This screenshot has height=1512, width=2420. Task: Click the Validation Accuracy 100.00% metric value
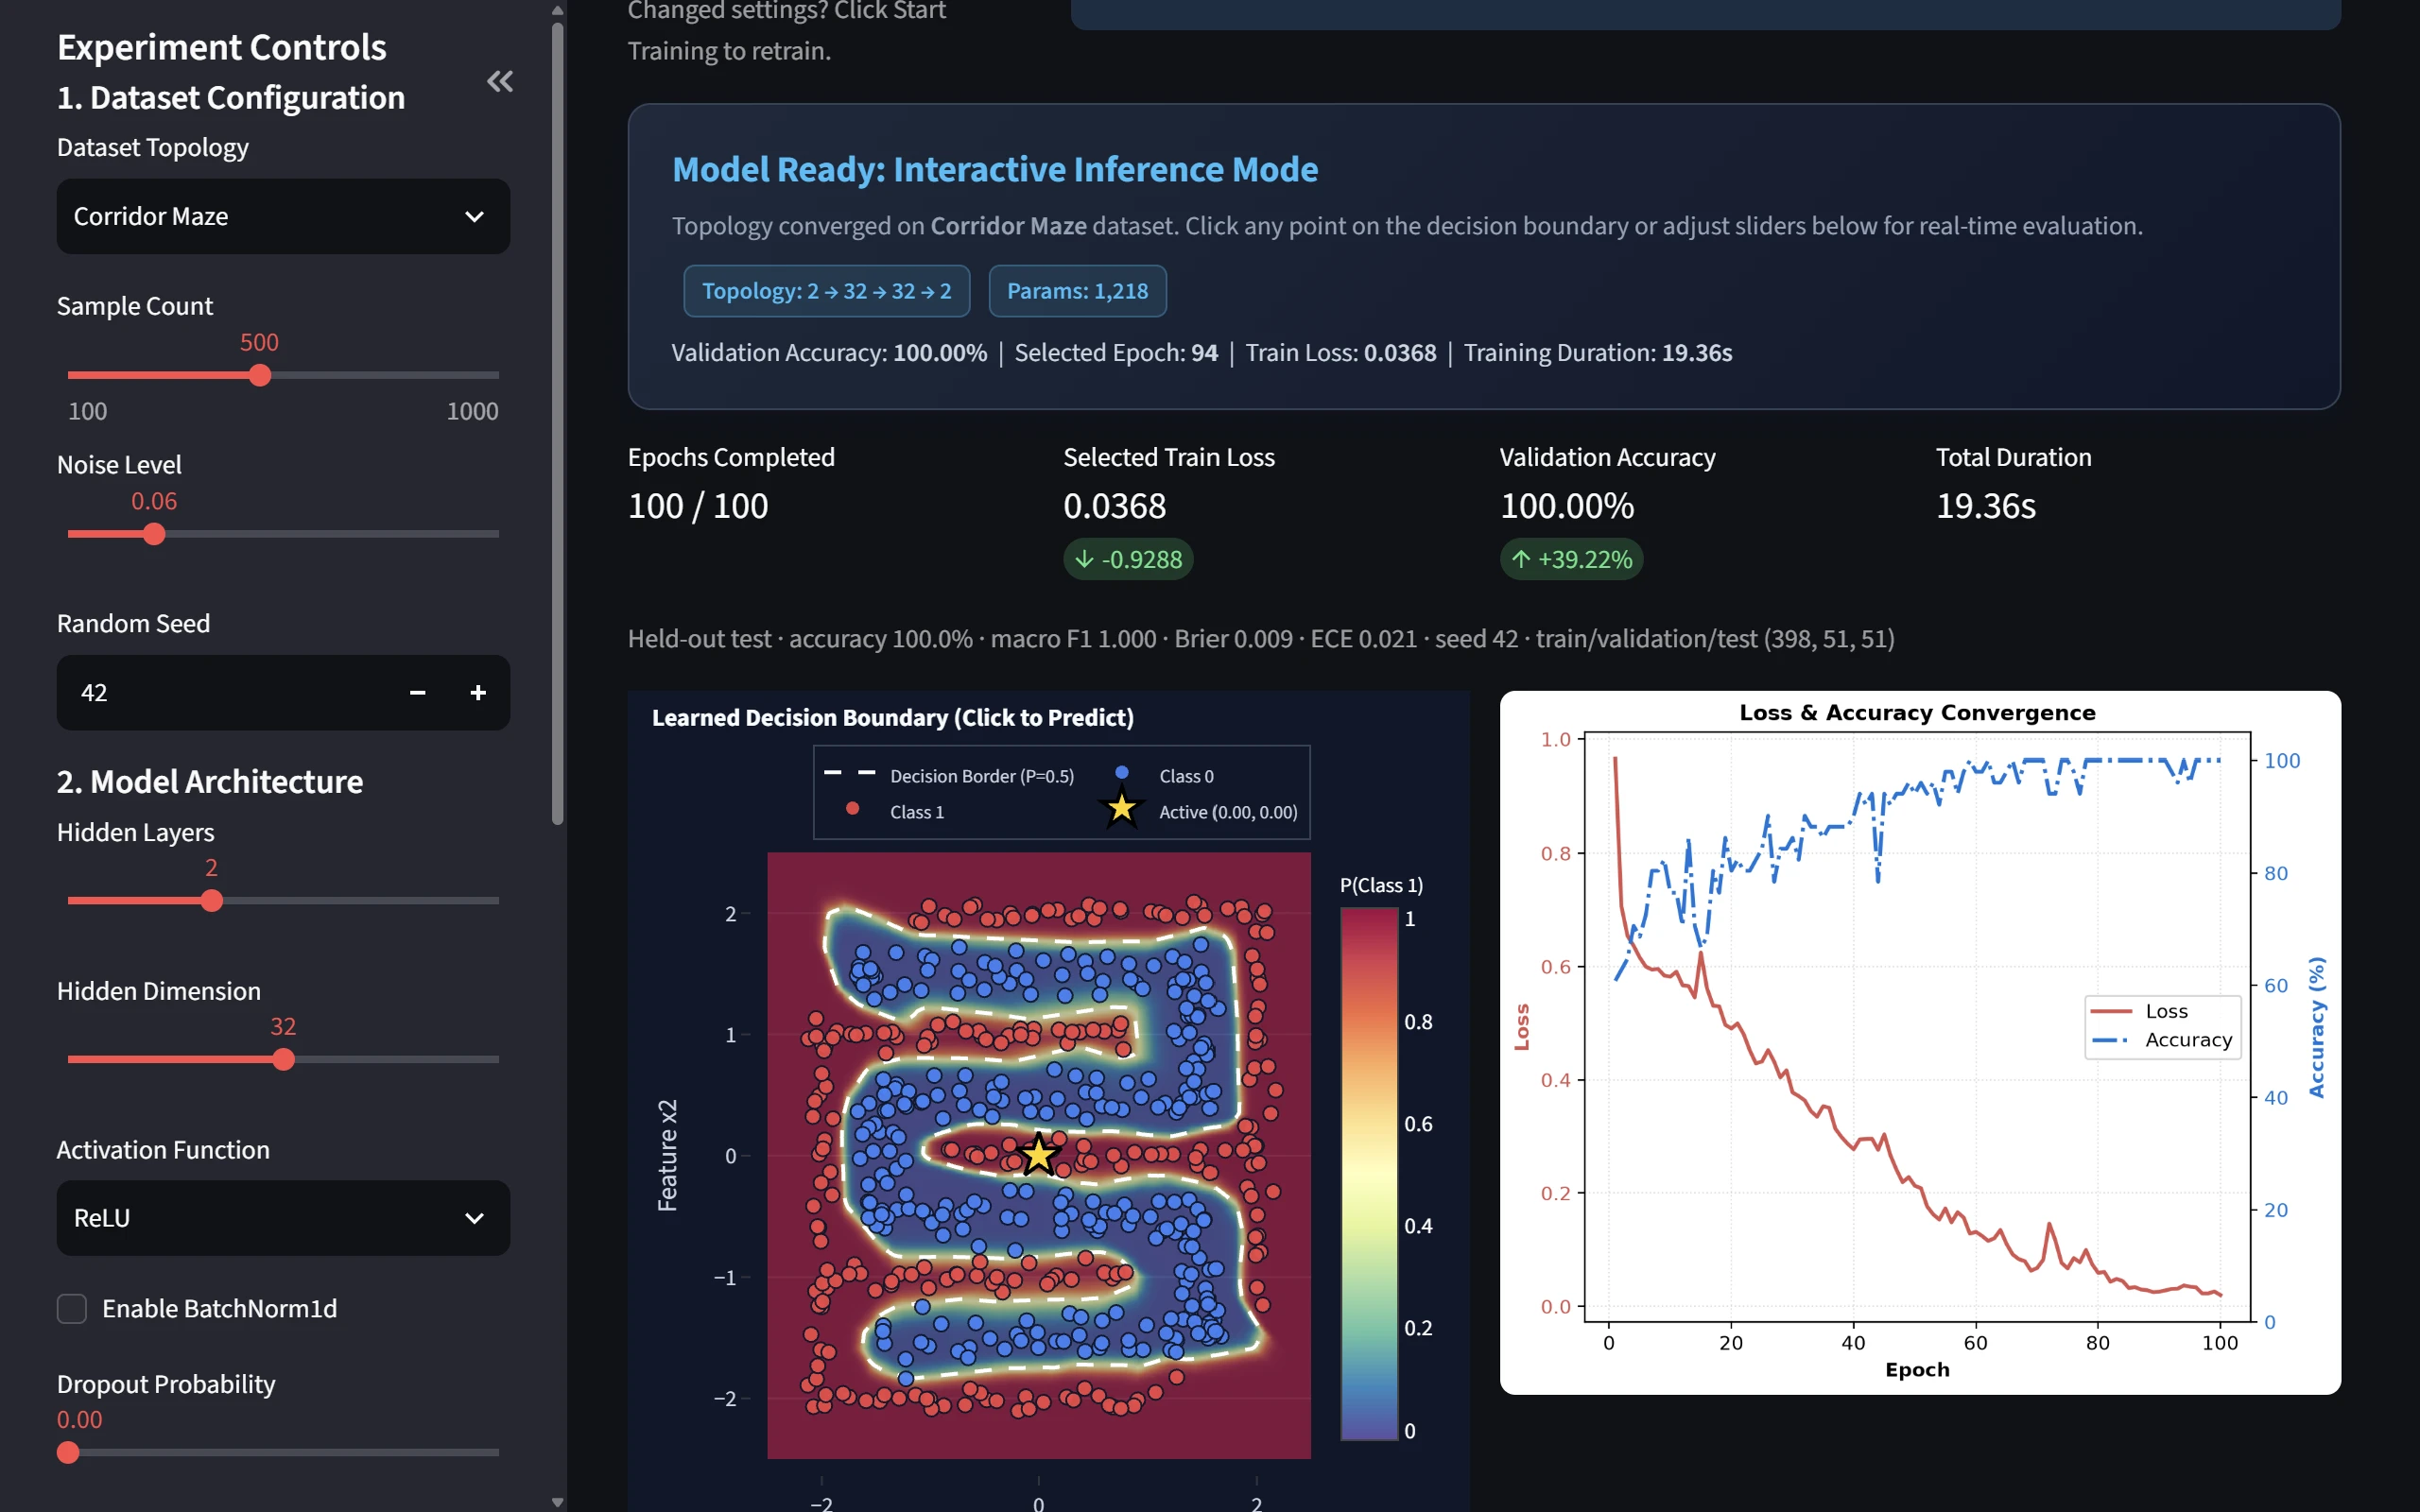1567,506
